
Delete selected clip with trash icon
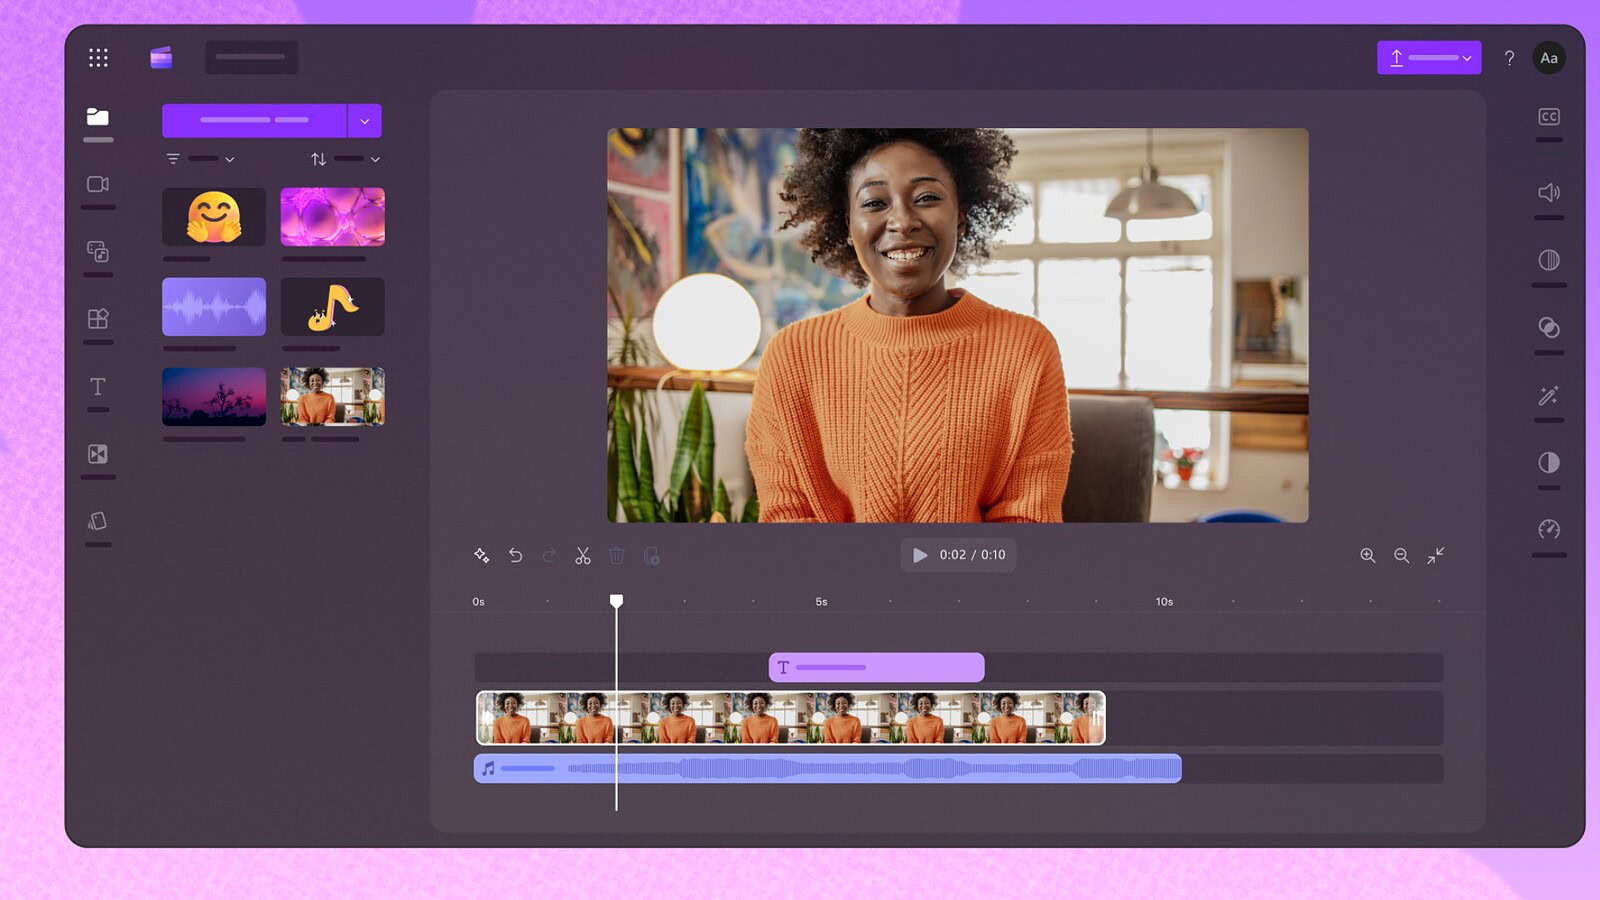(617, 555)
